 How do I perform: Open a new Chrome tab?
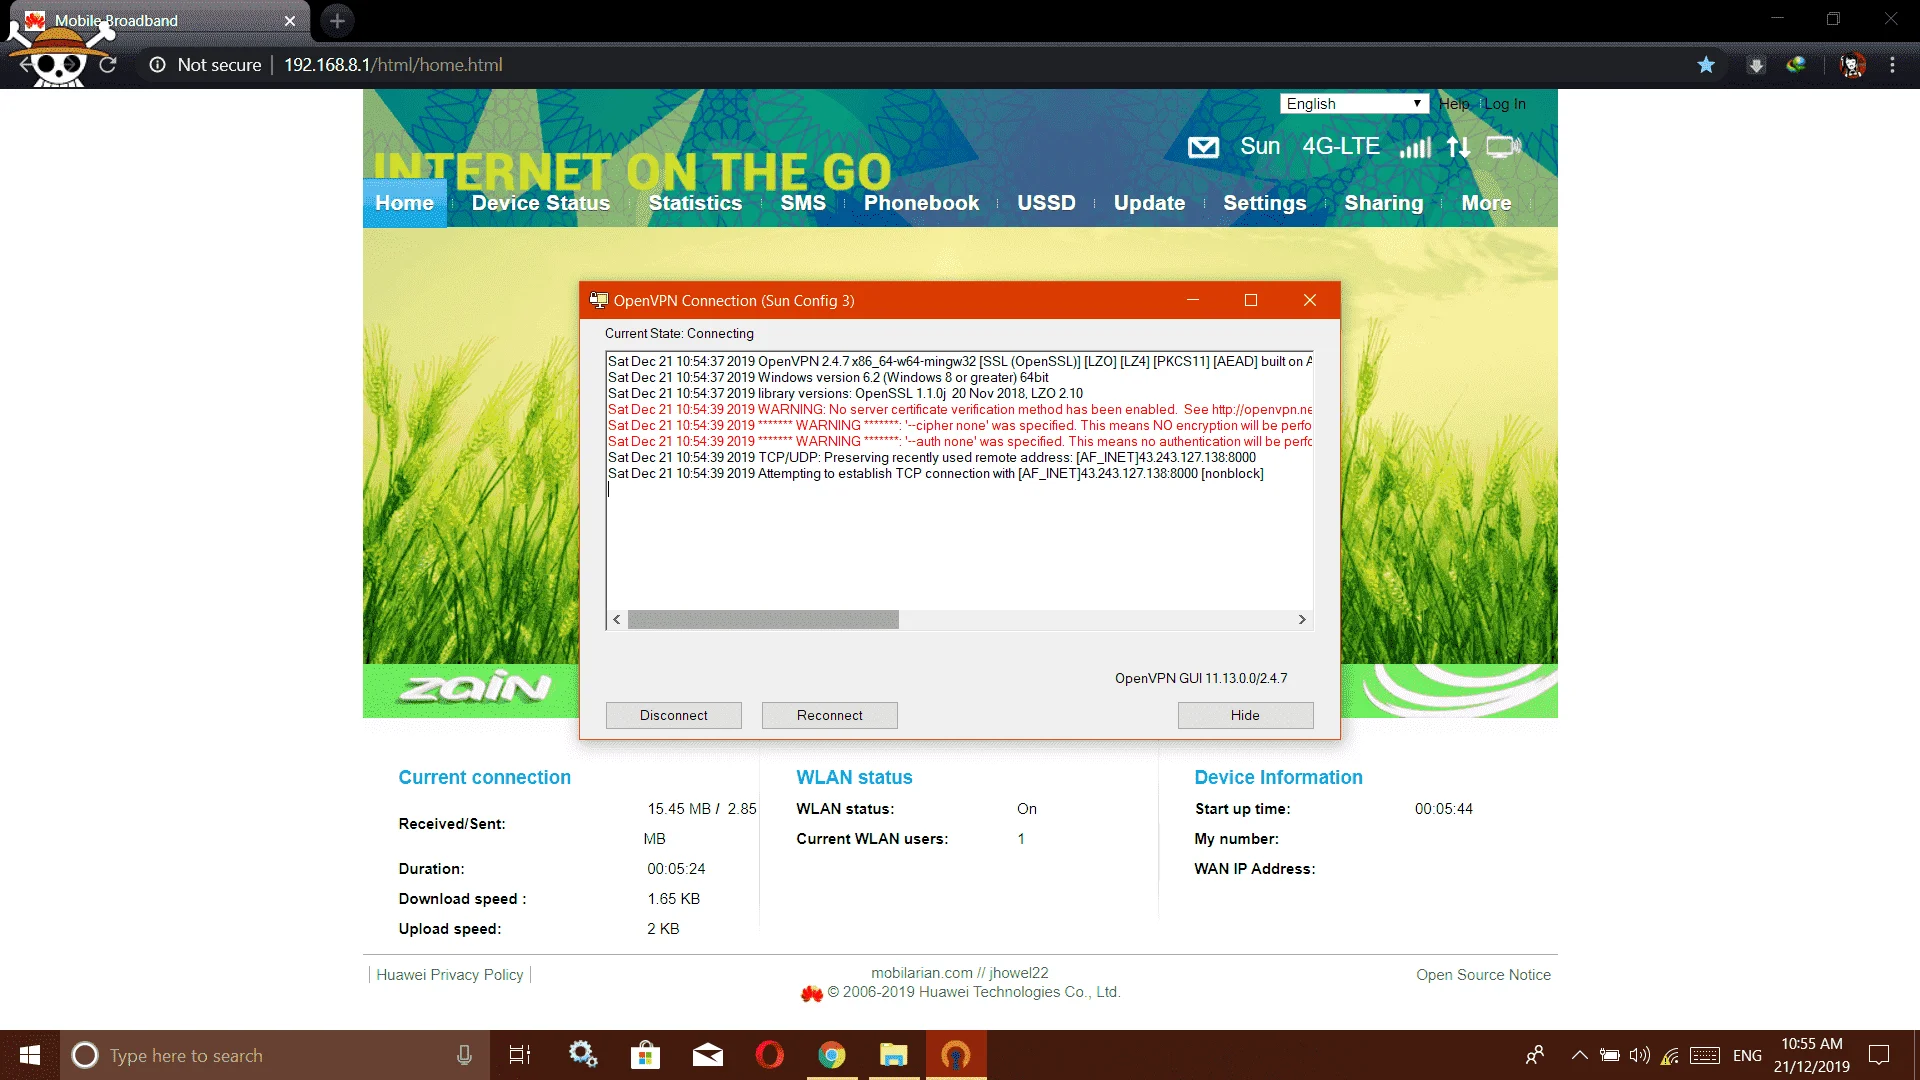pyautogui.click(x=337, y=20)
